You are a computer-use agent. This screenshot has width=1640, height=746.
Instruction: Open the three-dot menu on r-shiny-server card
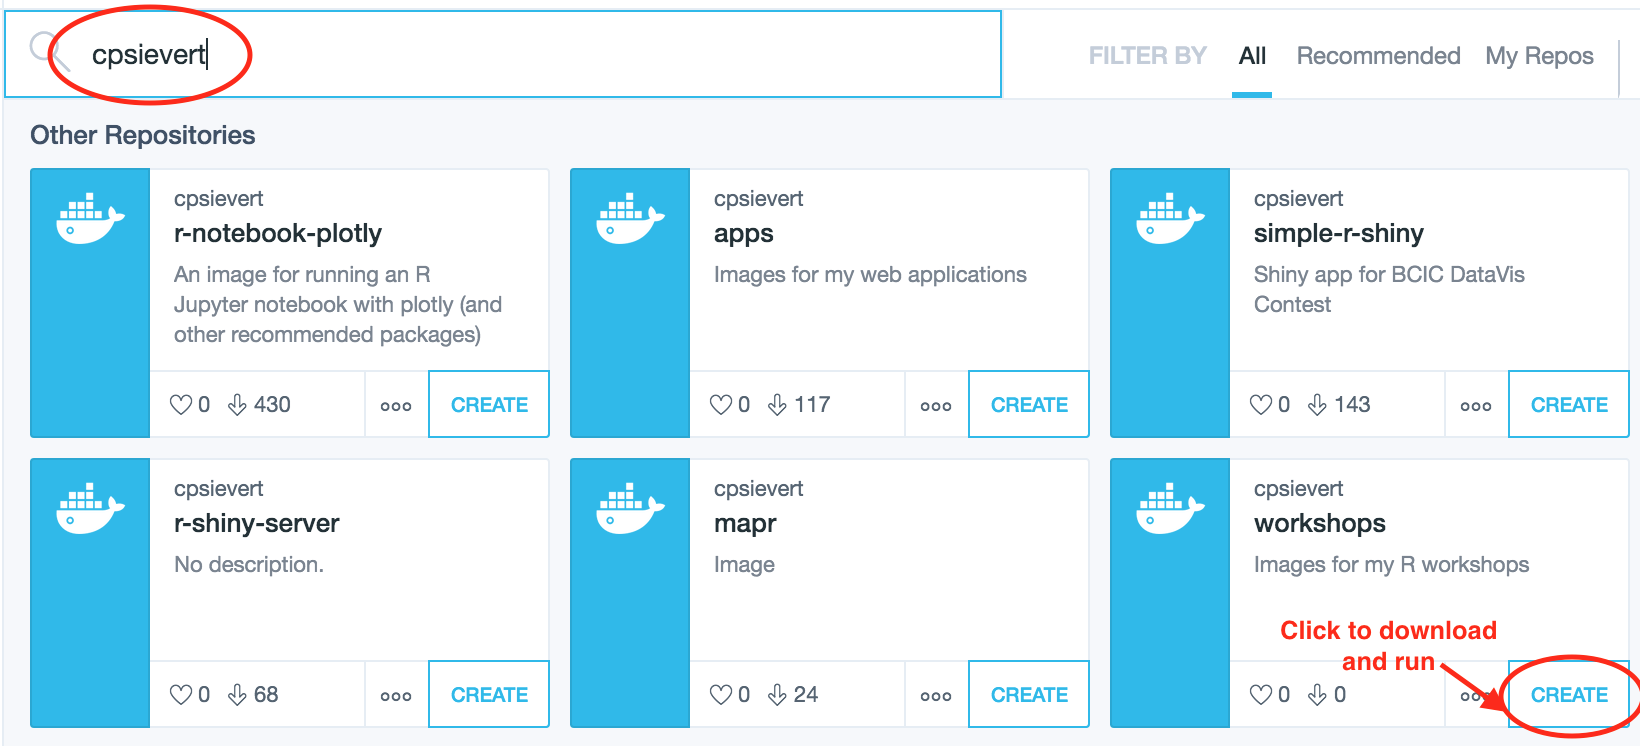[x=396, y=696]
